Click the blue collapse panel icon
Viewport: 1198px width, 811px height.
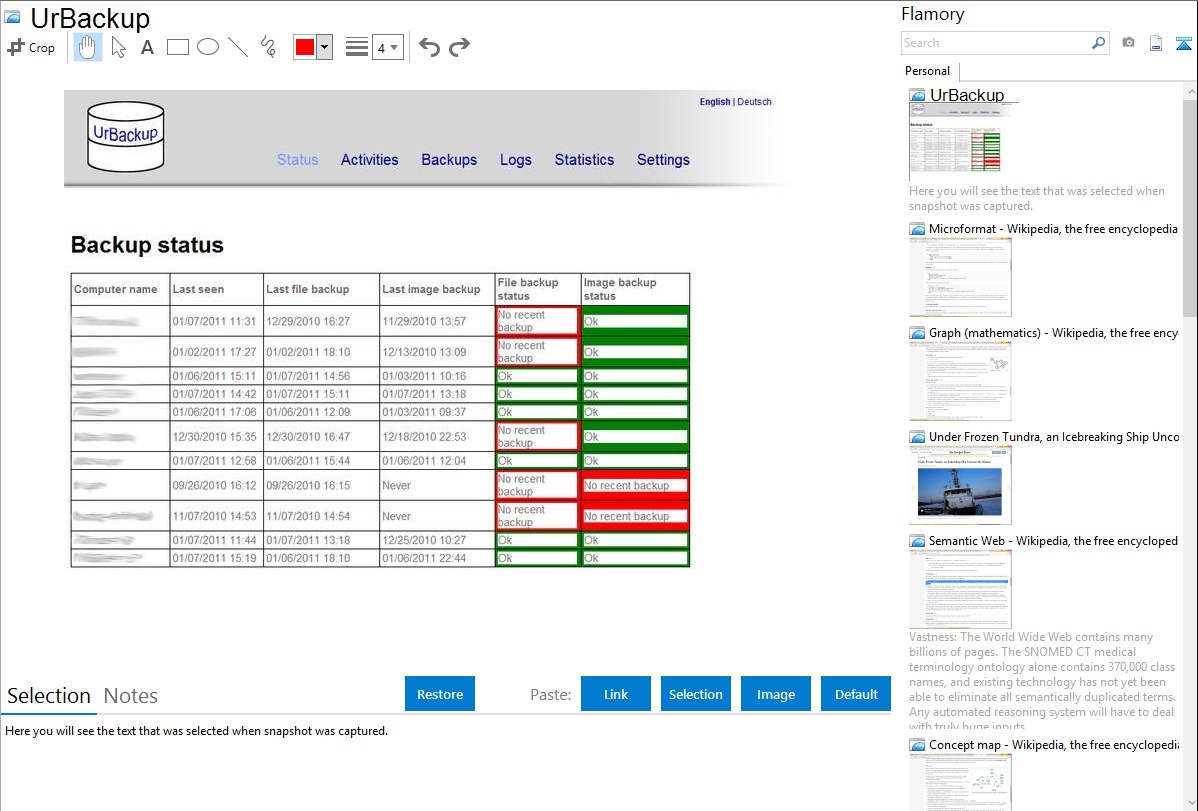click(1183, 43)
